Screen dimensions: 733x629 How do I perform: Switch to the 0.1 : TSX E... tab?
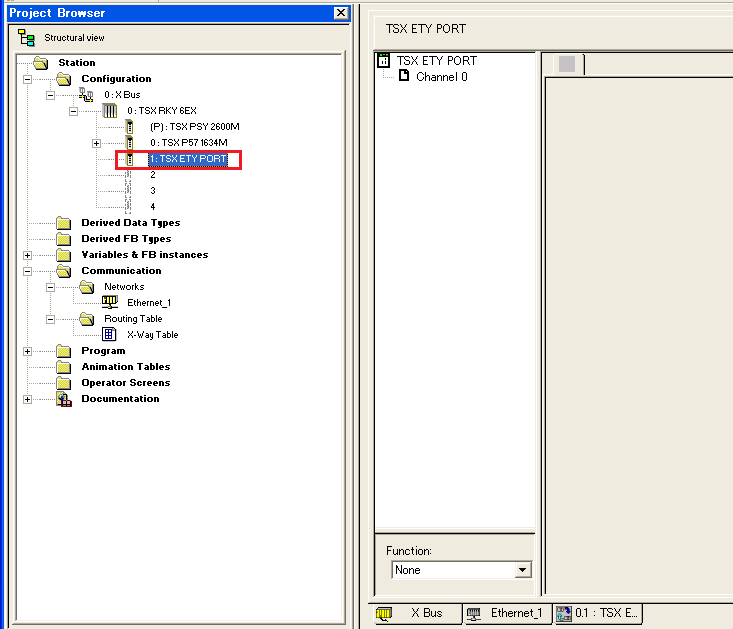tap(598, 613)
